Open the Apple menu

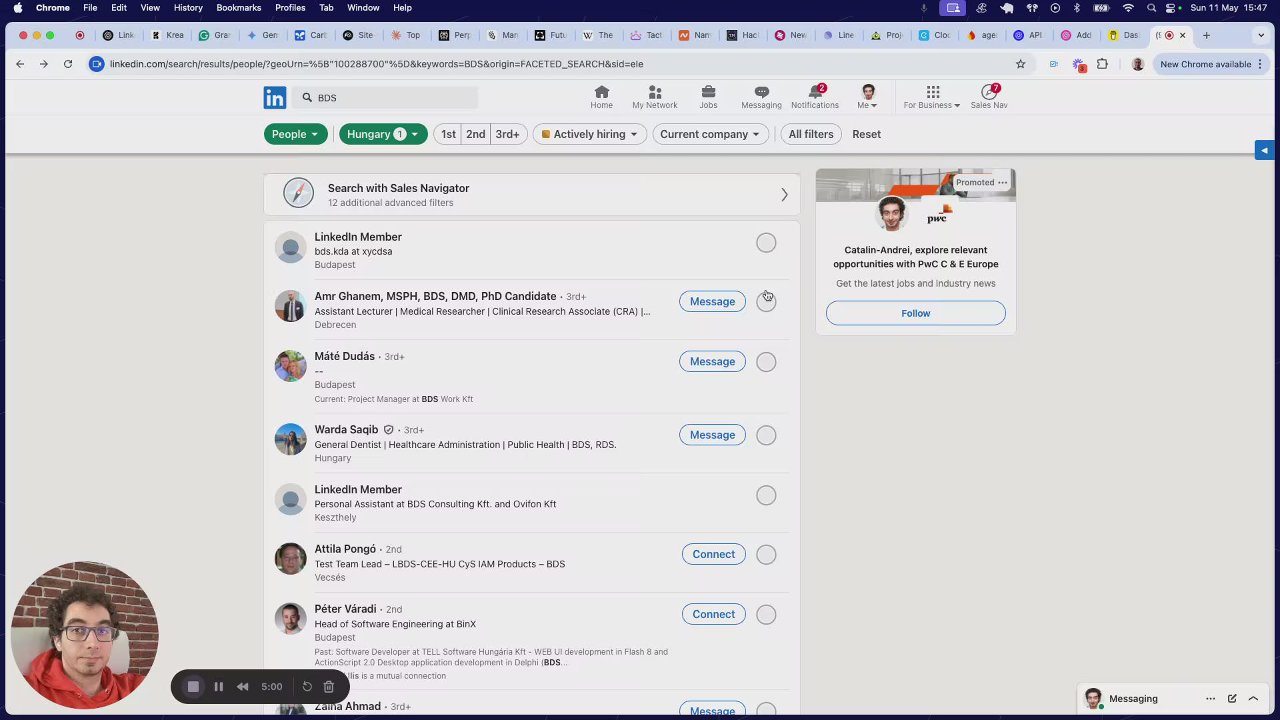pyautogui.click(x=17, y=8)
